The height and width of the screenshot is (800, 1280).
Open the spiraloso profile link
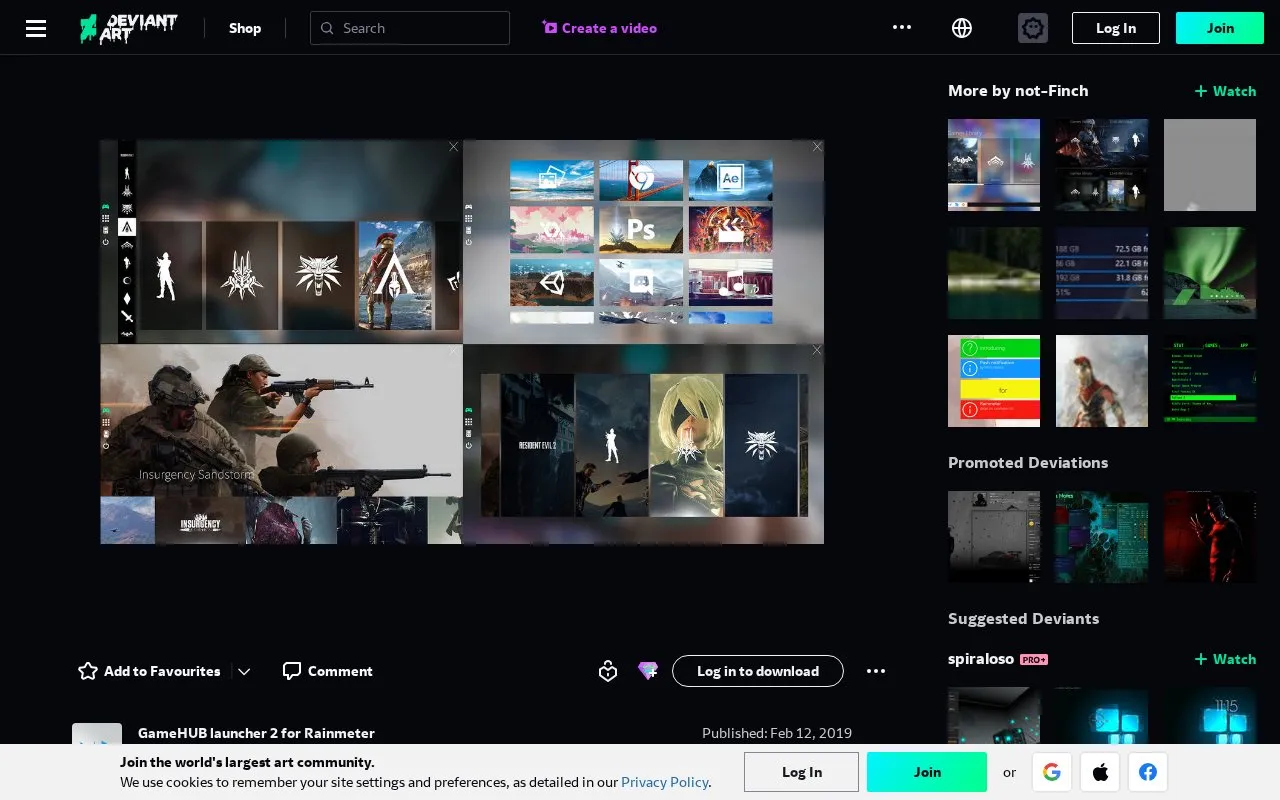click(x=981, y=659)
